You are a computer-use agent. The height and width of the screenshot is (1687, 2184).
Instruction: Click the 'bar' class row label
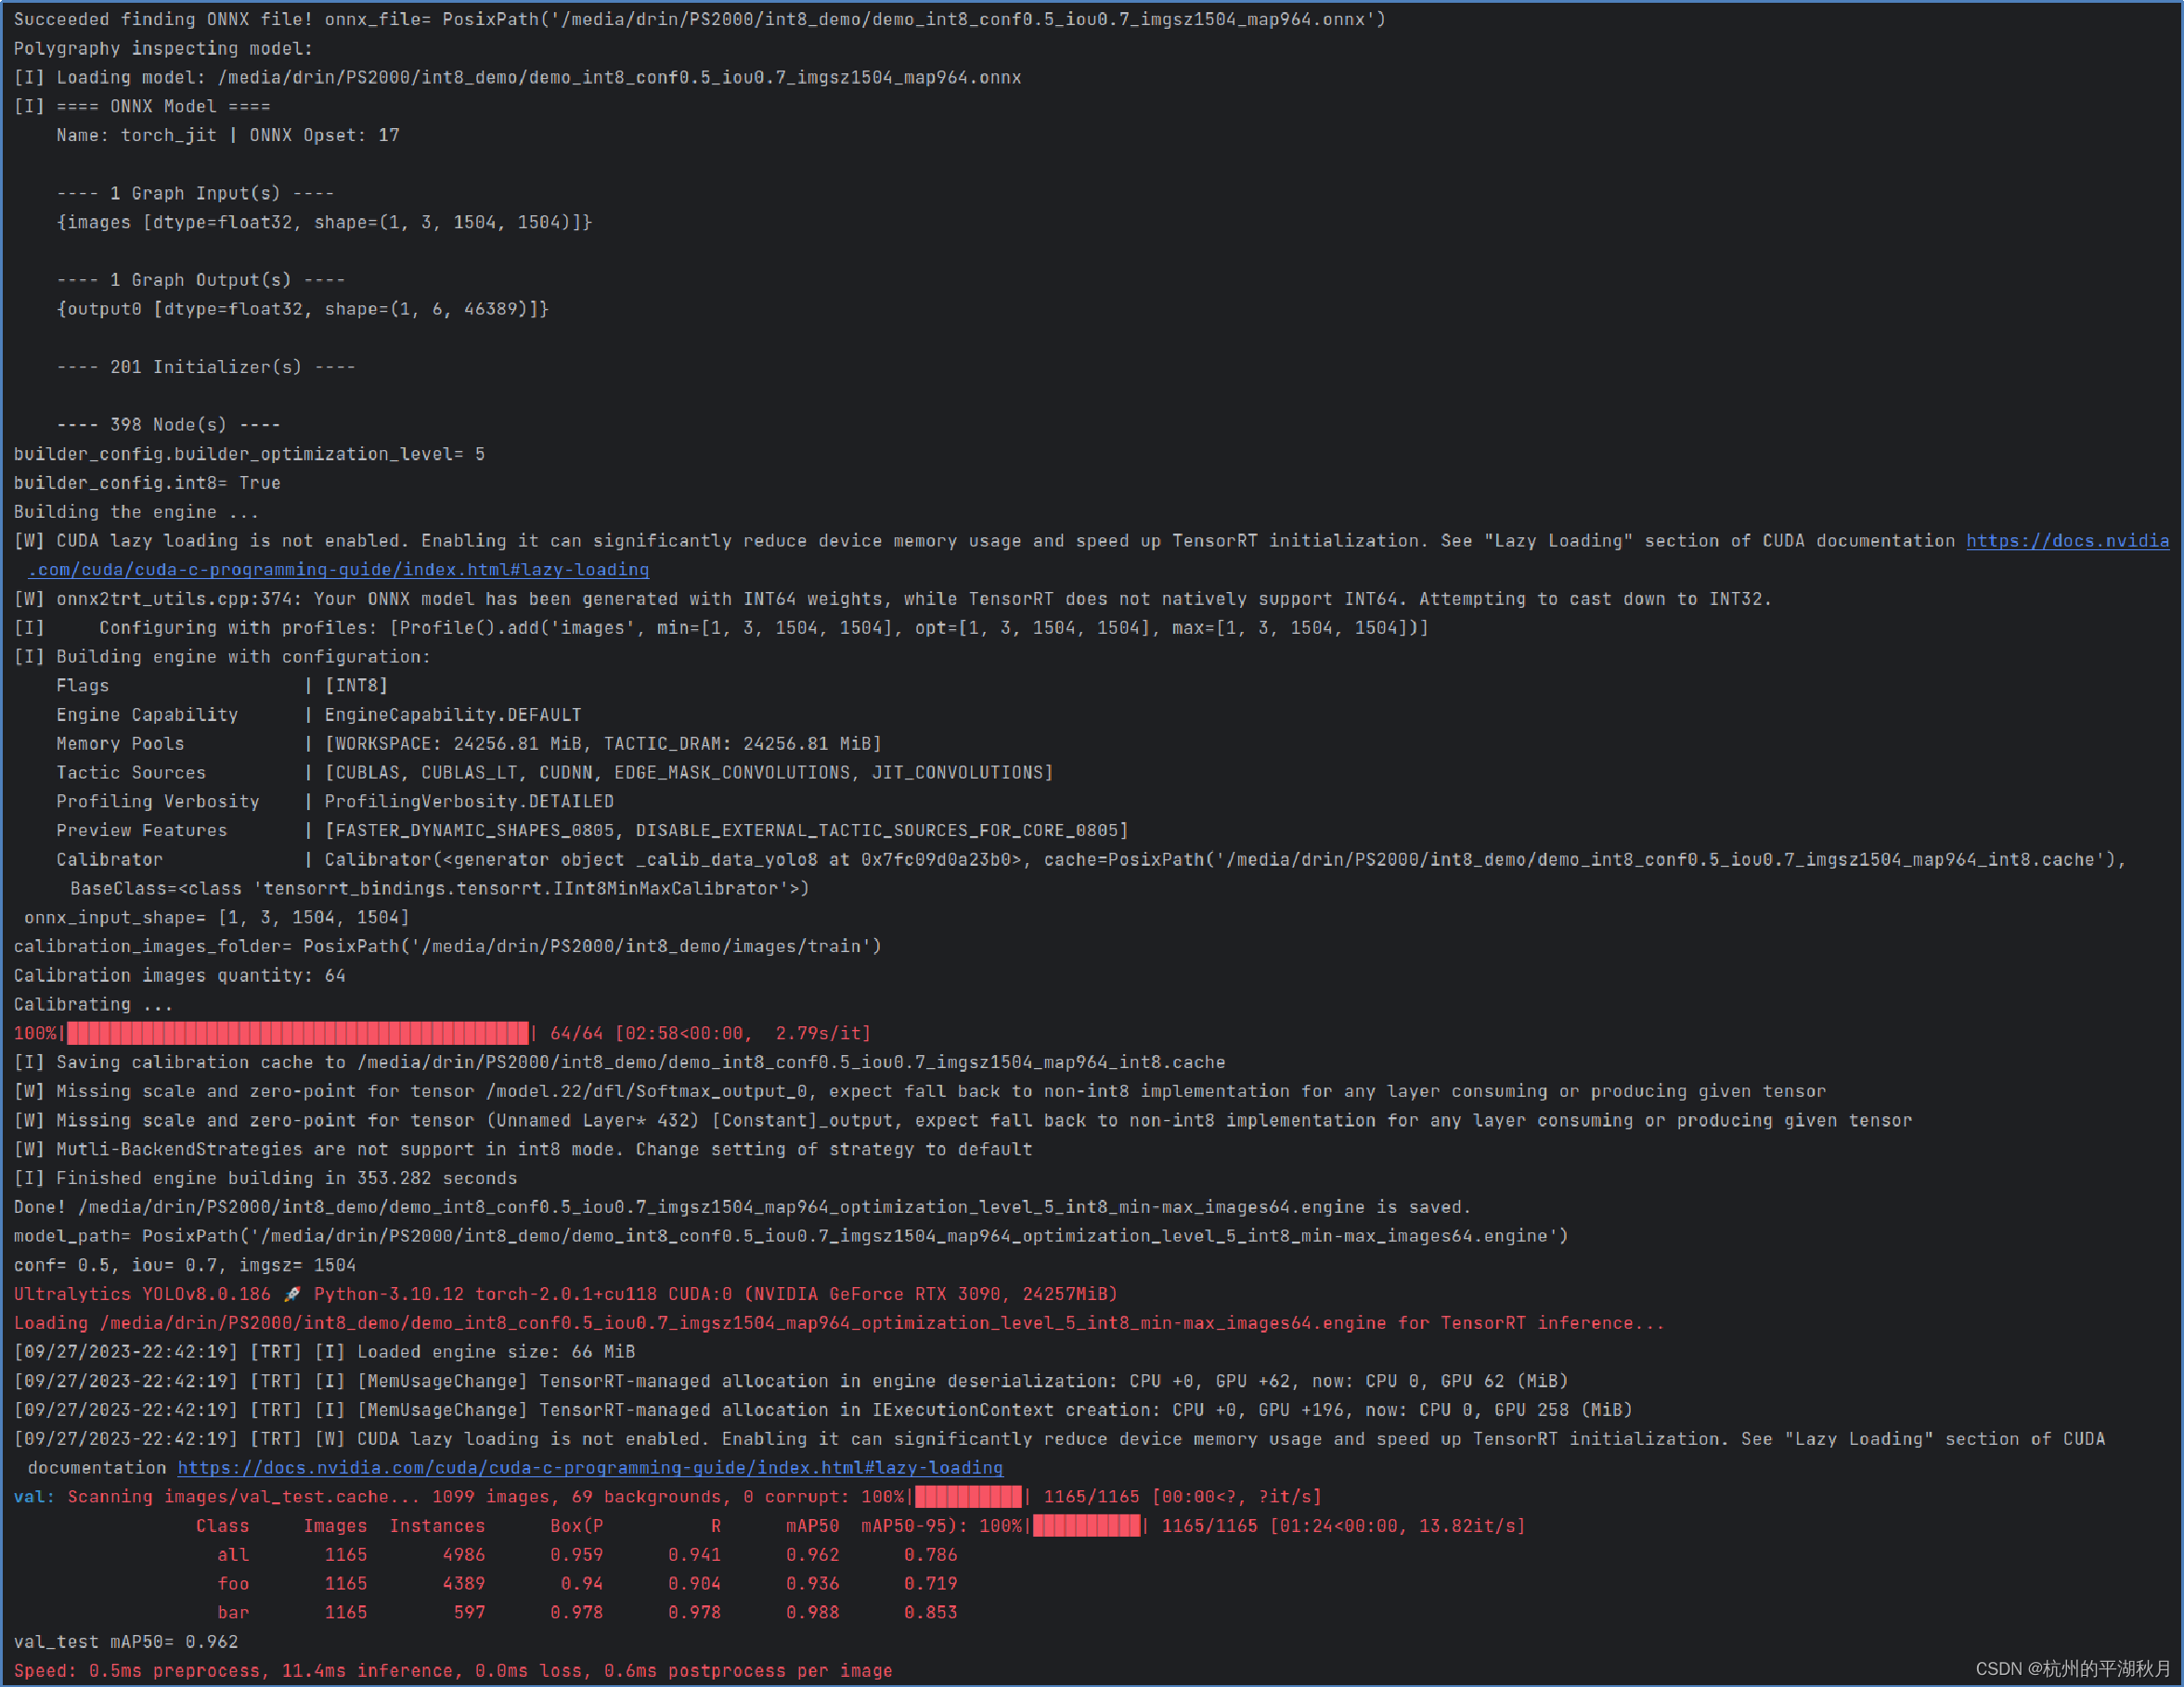(x=233, y=1613)
